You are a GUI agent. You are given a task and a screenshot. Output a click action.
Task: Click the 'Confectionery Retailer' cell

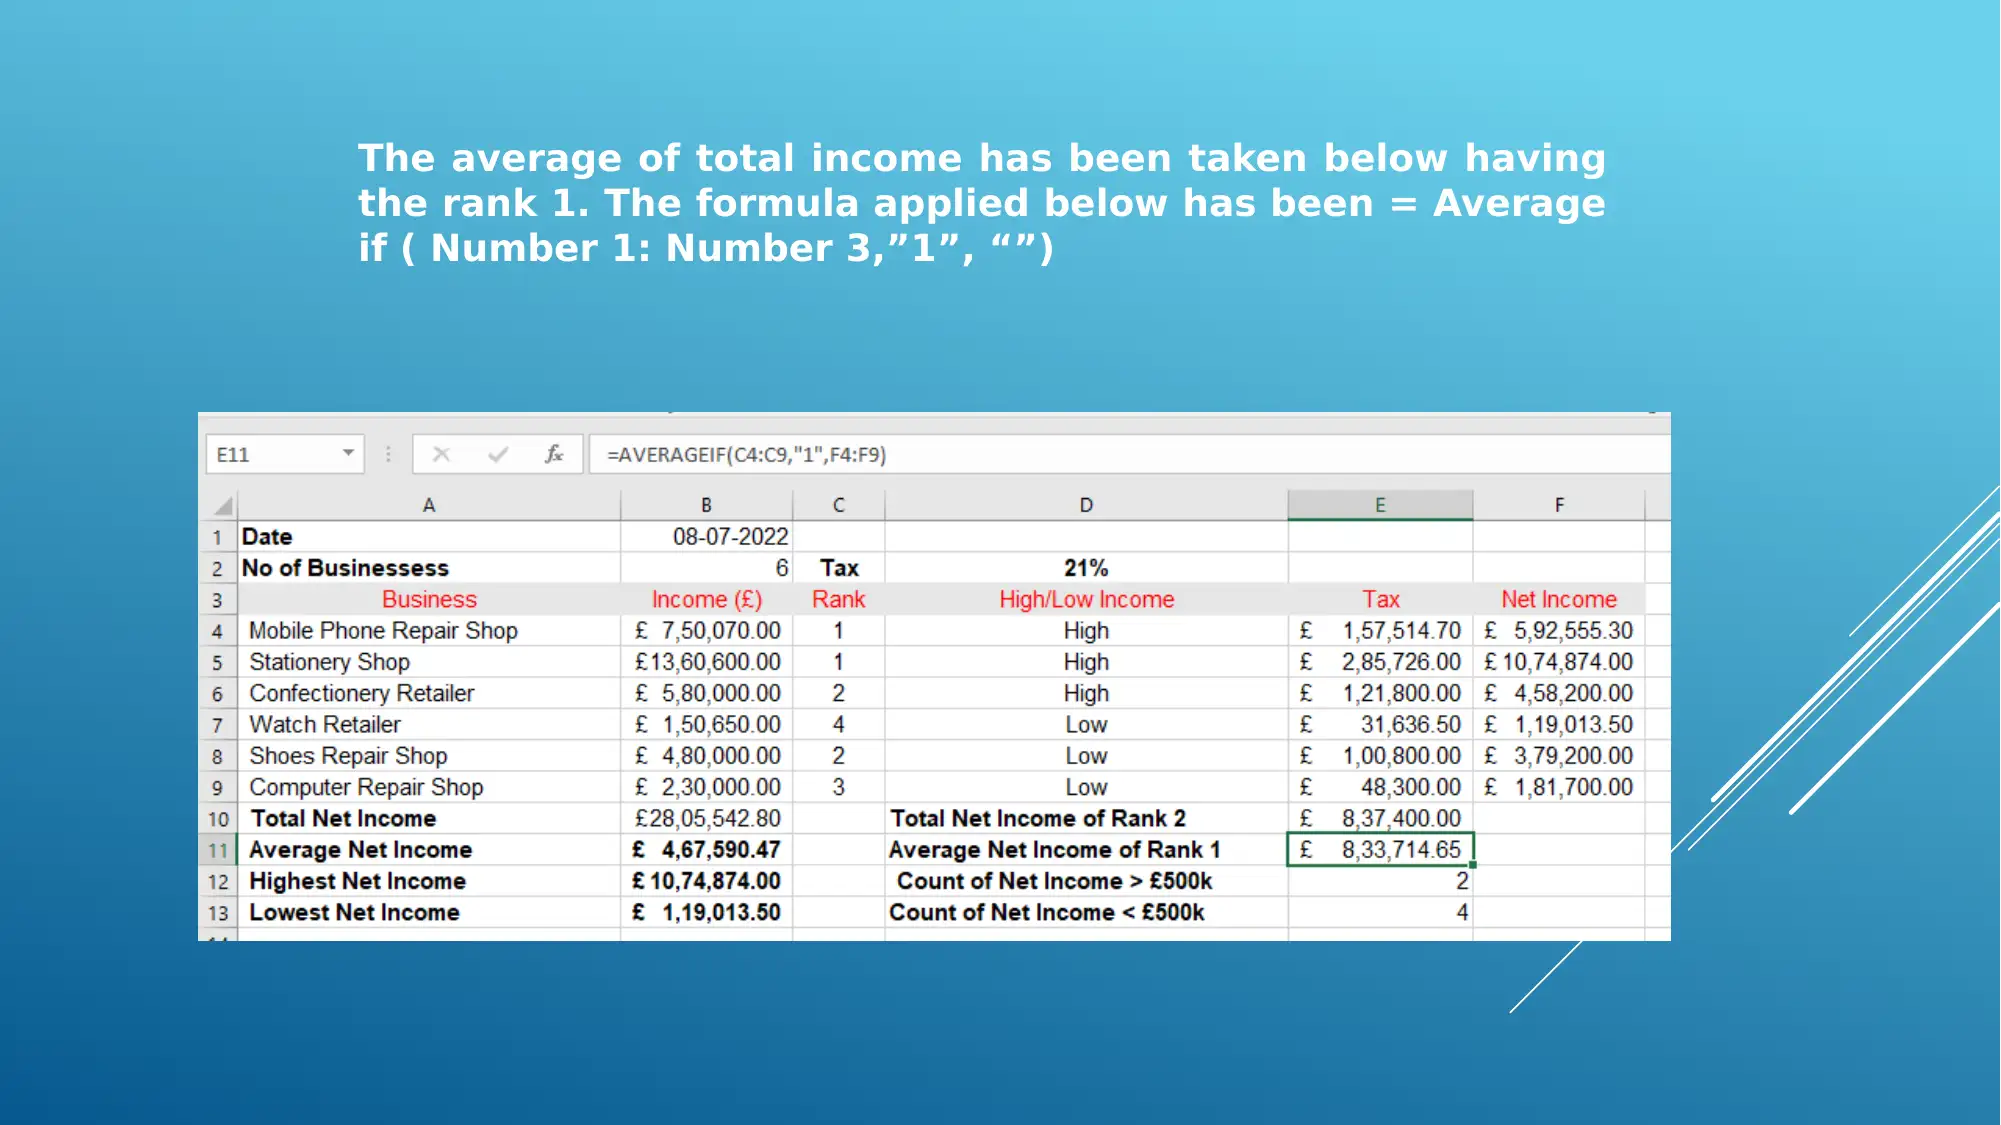[429, 693]
